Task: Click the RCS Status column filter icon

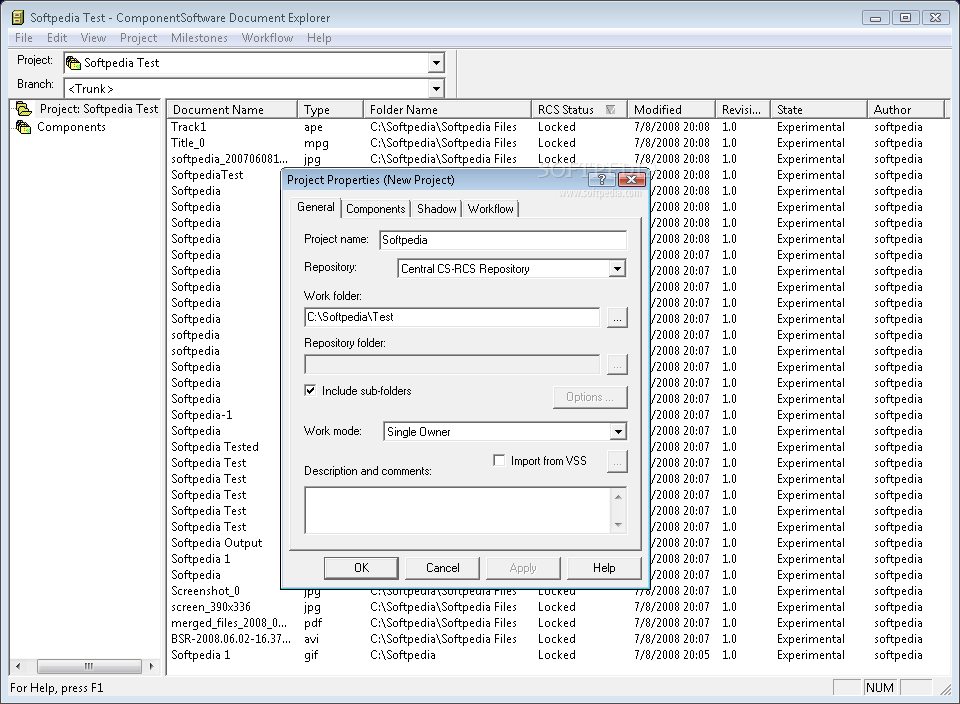Action: (x=610, y=110)
